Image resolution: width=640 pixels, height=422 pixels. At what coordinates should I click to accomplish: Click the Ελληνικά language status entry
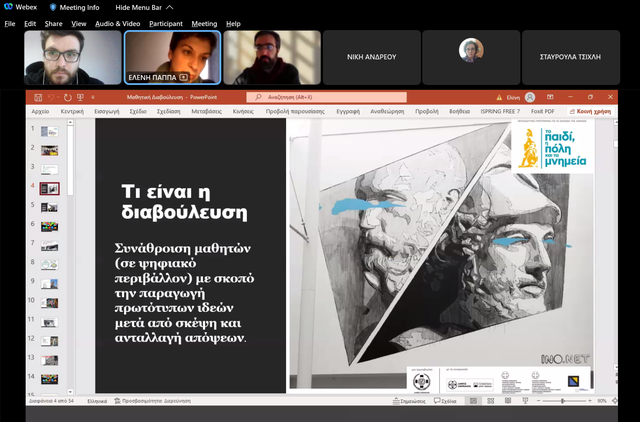click(x=97, y=401)
